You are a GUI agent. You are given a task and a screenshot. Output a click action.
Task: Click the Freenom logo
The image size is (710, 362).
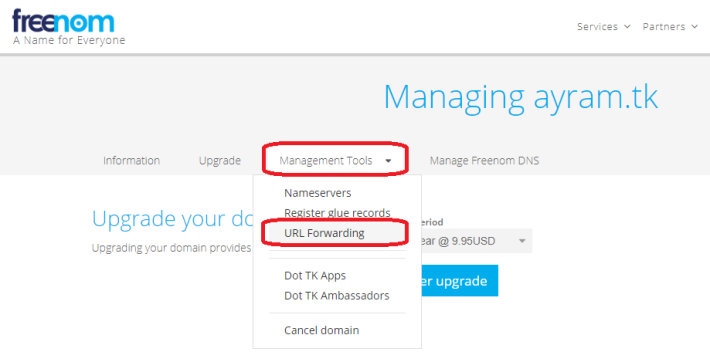pos(63,21)
